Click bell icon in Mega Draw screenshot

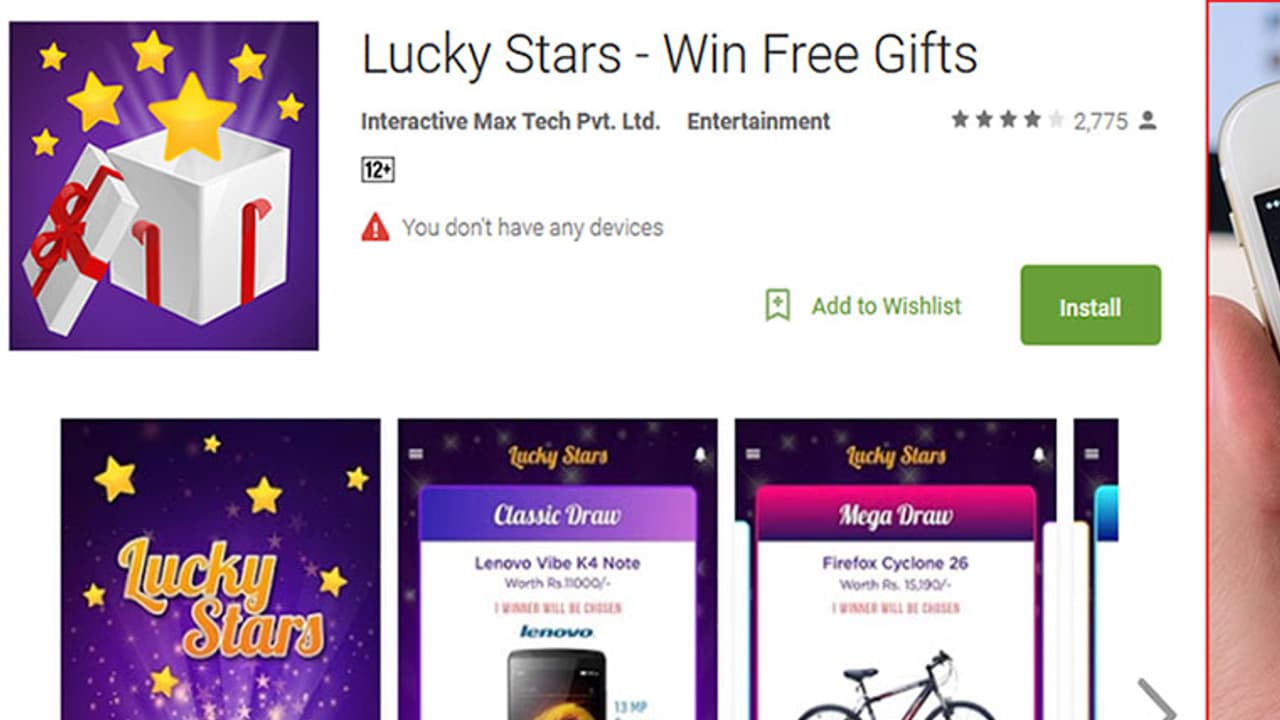pyautogui.click(x=1038, y=455)
